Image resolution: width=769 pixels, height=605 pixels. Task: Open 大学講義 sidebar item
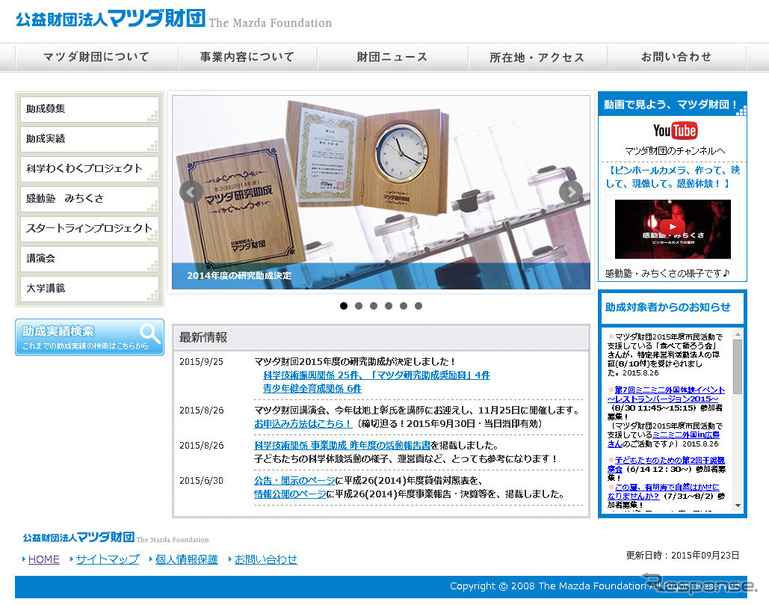pyautogui.click(x=89, y=288)
